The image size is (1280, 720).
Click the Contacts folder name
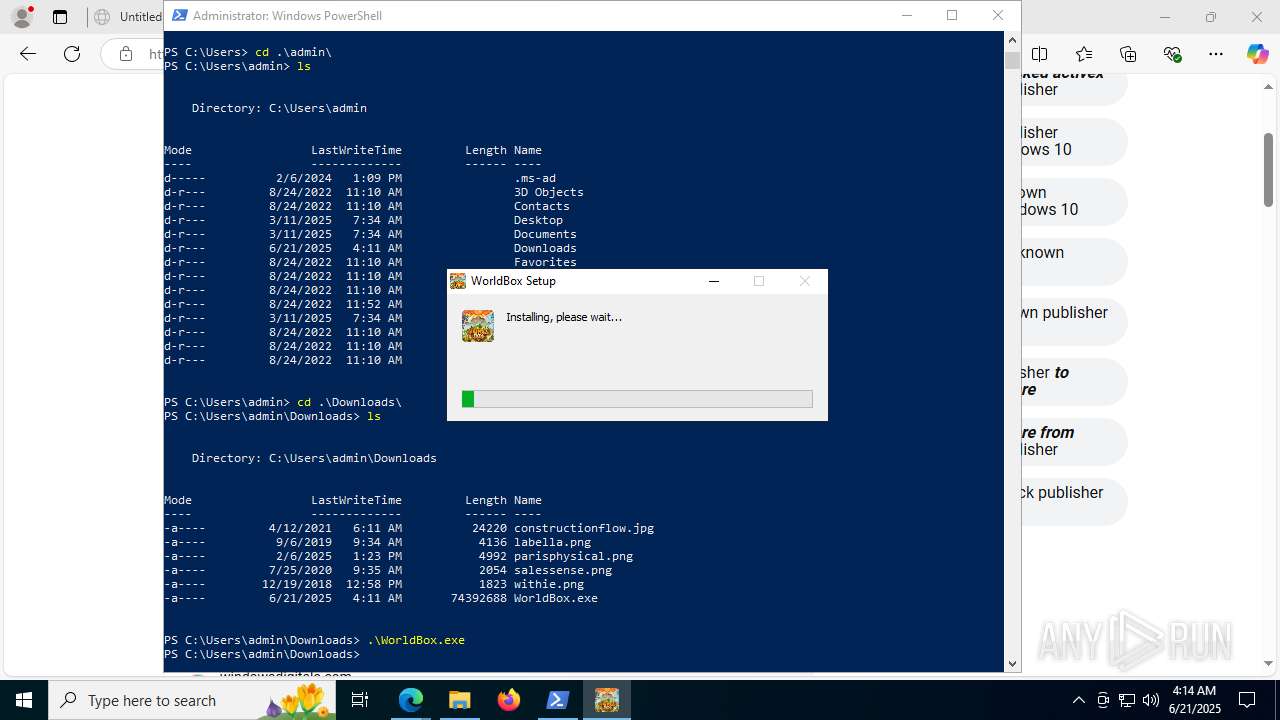[x=542, y=206]
